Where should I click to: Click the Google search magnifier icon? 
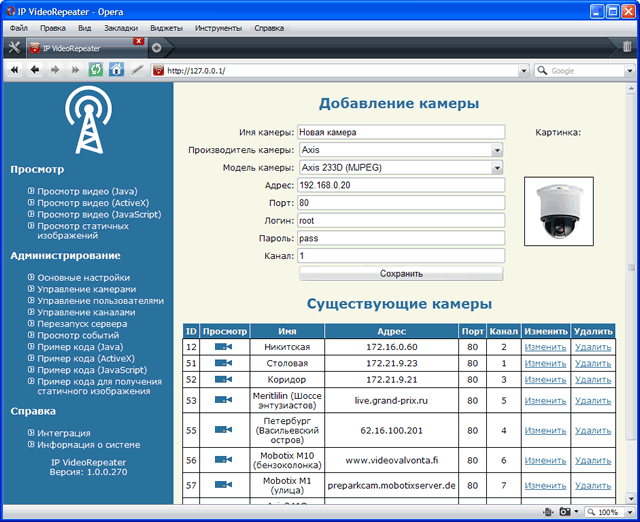(x=542, y=71)
